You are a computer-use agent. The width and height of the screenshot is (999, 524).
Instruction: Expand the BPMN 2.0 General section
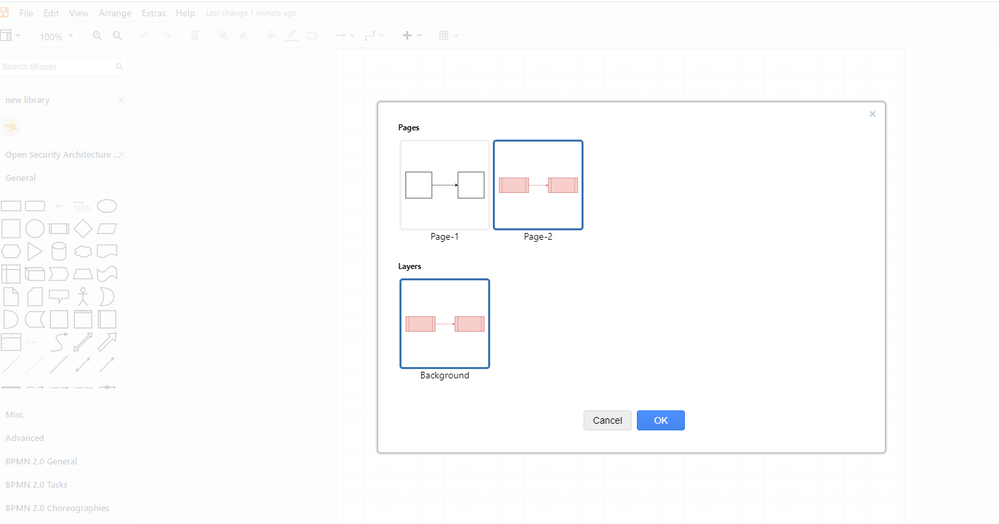pos(41,462)
